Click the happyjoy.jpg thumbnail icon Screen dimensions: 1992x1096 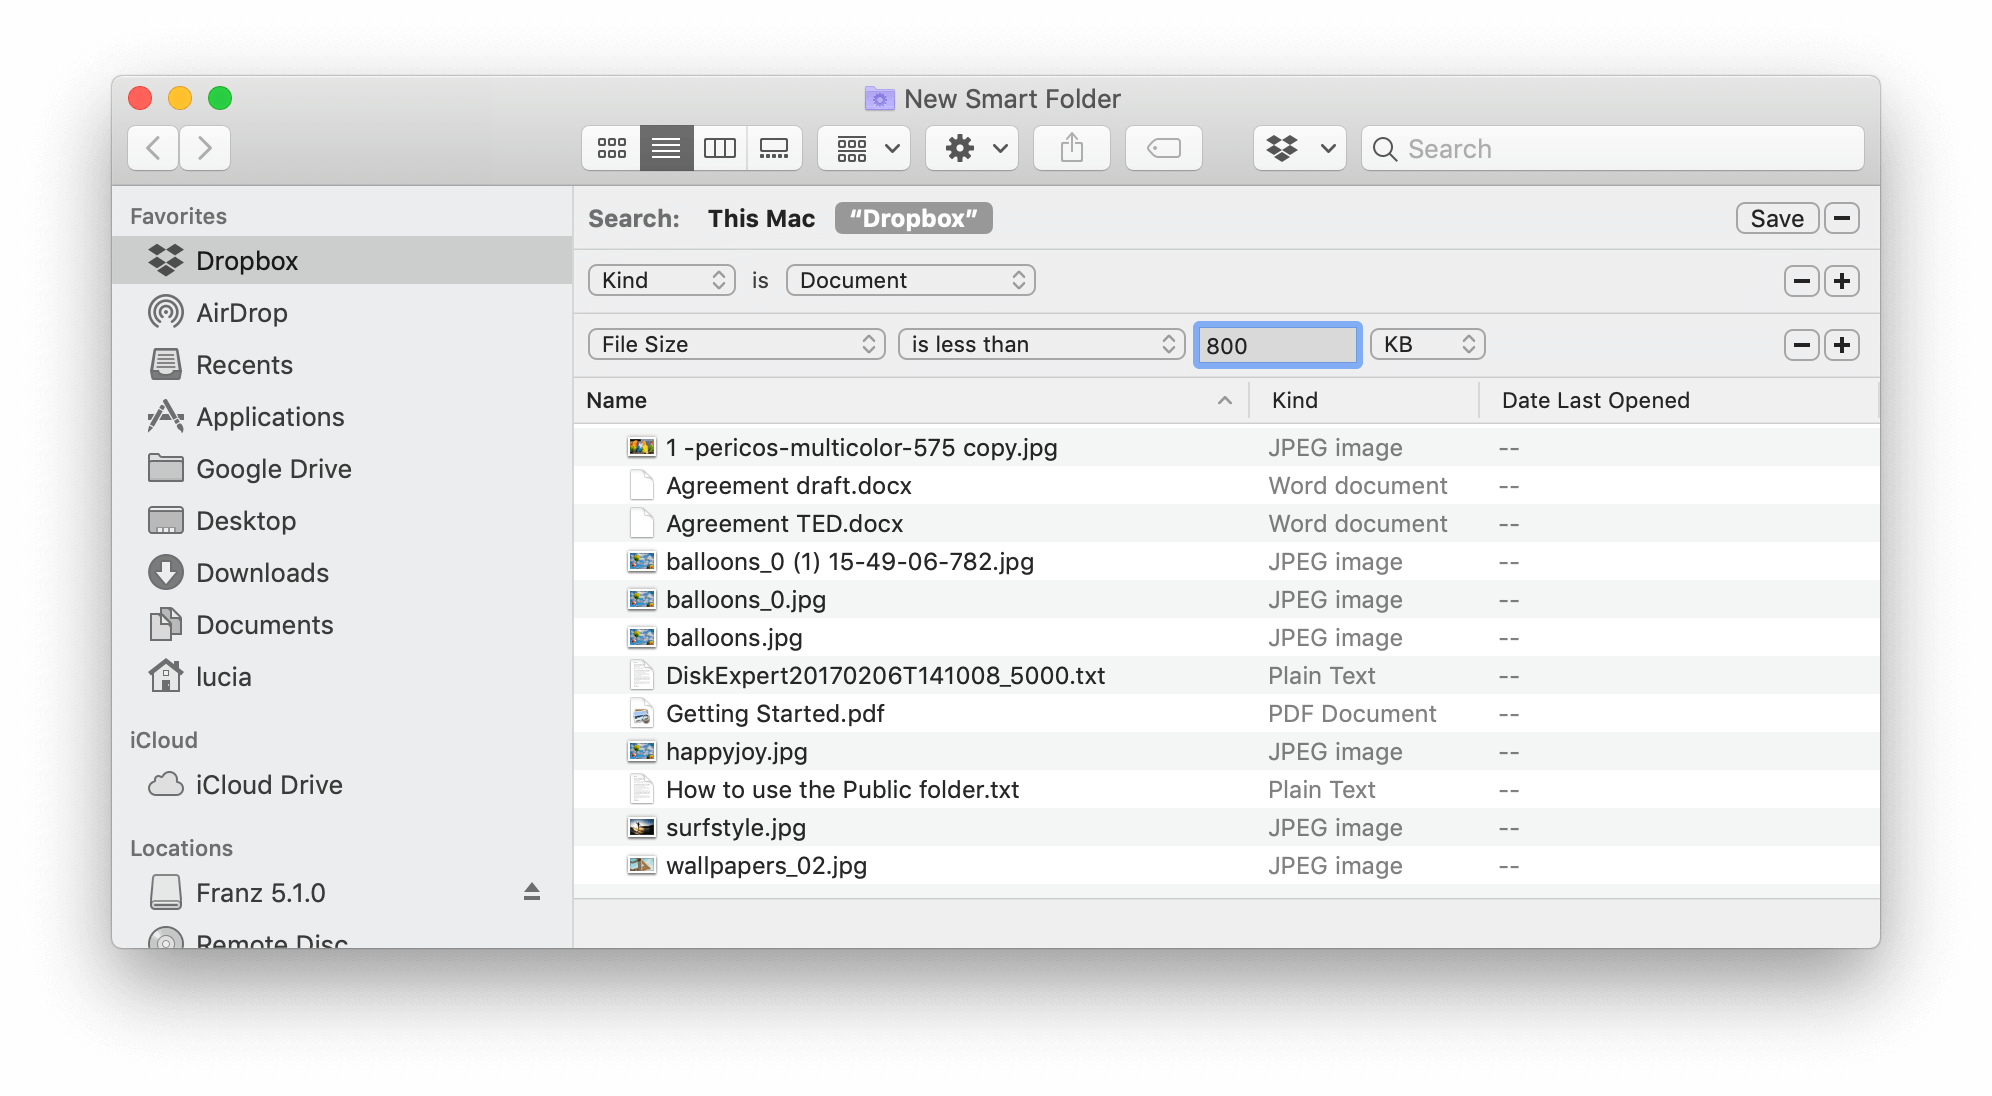point(641,752)
